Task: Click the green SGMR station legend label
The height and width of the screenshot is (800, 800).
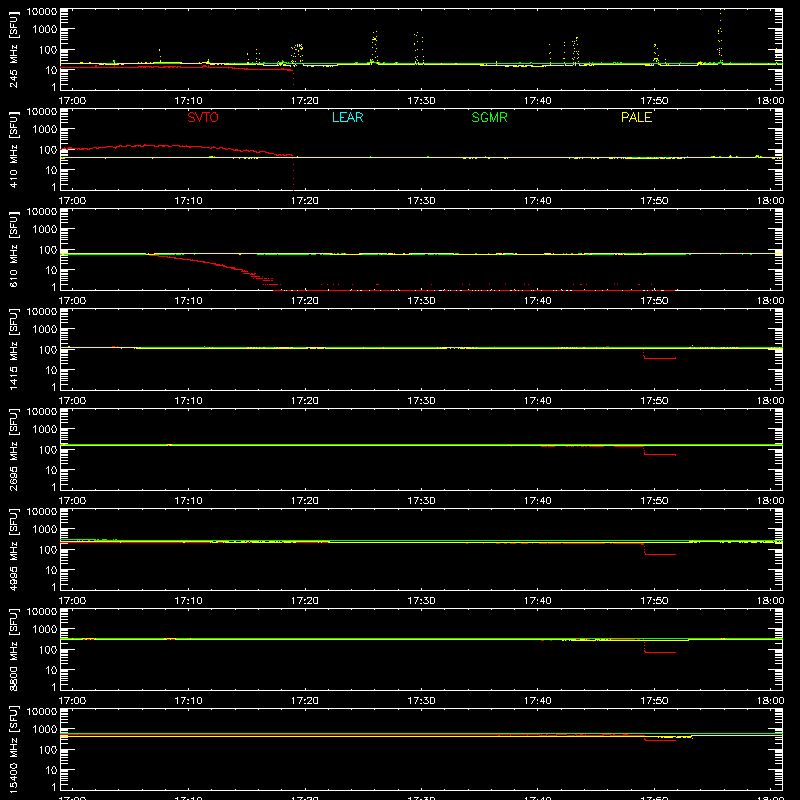Action: coord(489,117)
